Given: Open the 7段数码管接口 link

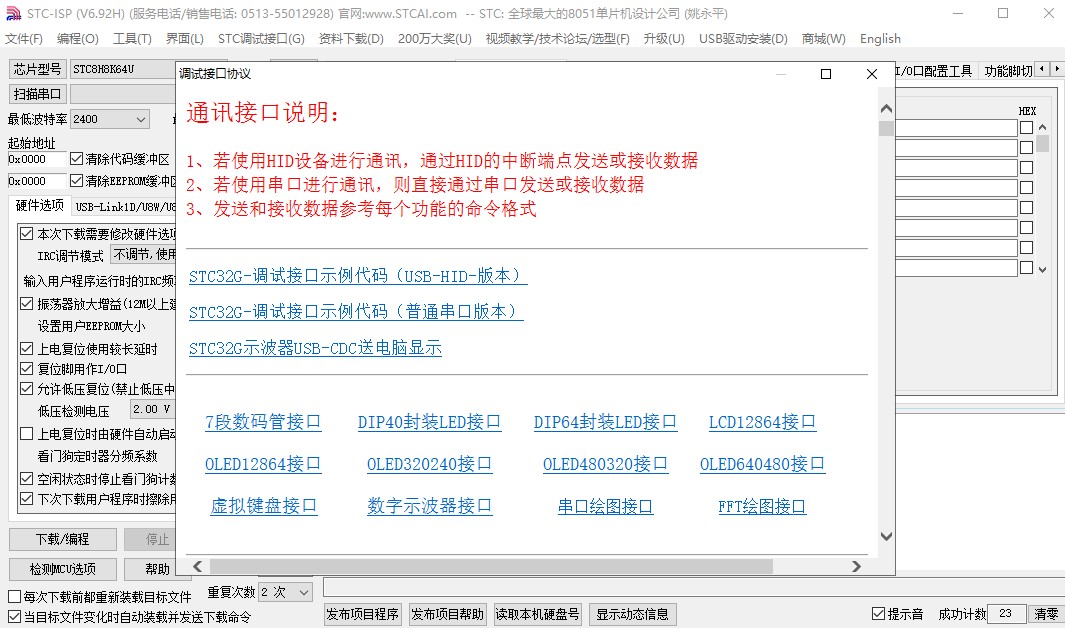Looking at the screenshot, I should pyautogui.click(x=263, y=422).
